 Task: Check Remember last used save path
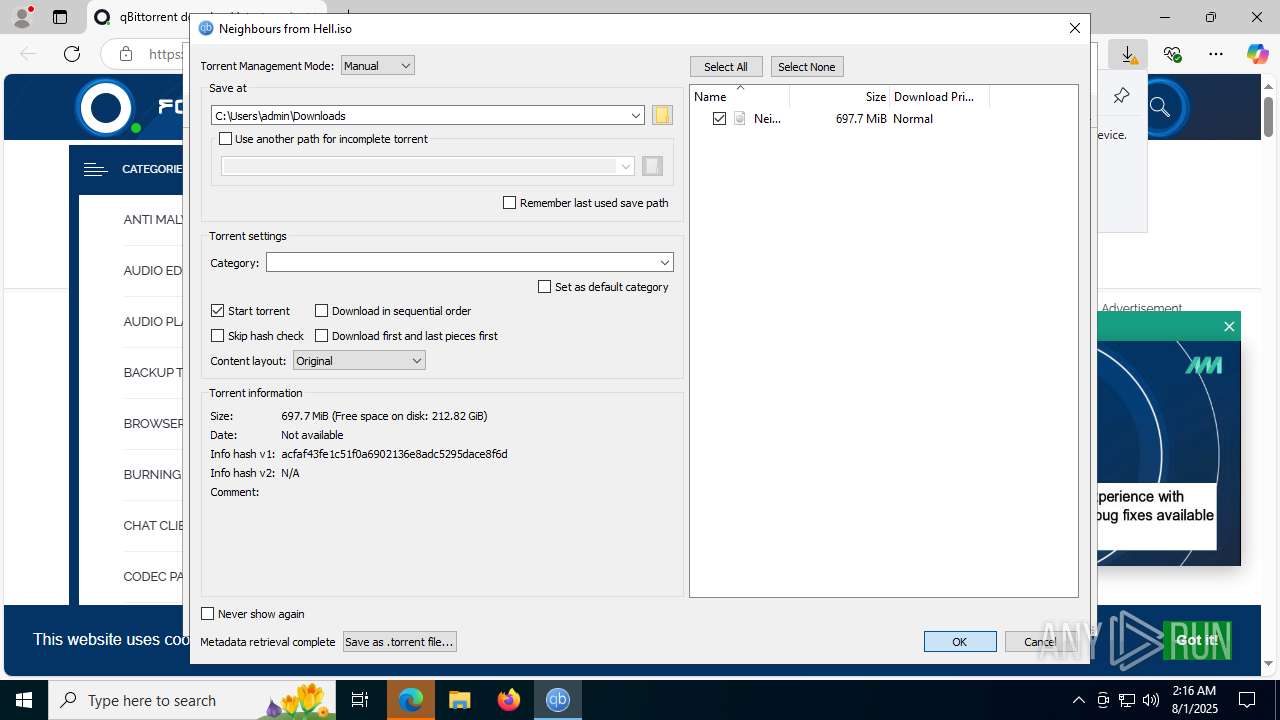509,202
